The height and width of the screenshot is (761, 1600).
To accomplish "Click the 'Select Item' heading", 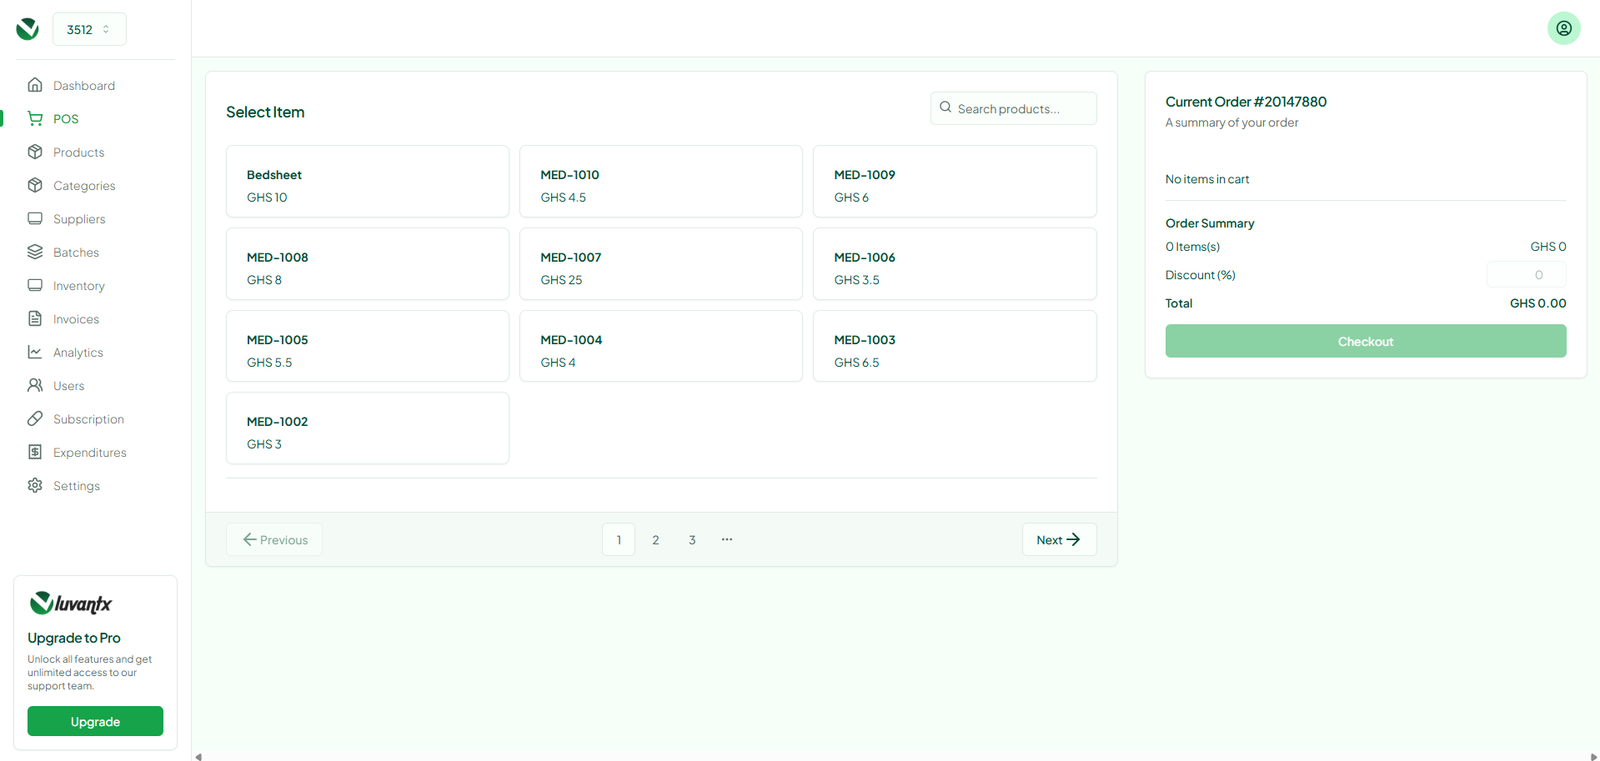I will pyautogui.click(x=265, y=112).
